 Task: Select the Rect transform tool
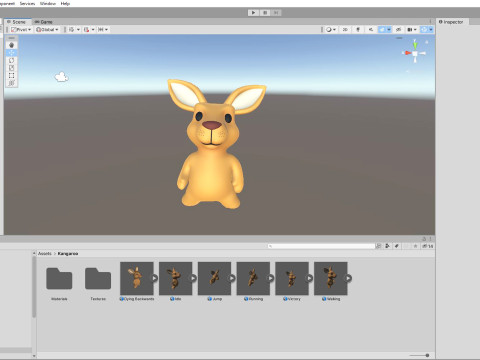11,76
